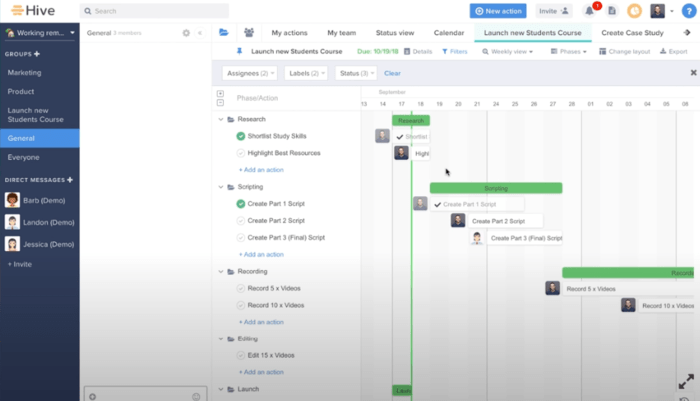
Task: Open the Create Case Study tab
Action: pos(631,33)
